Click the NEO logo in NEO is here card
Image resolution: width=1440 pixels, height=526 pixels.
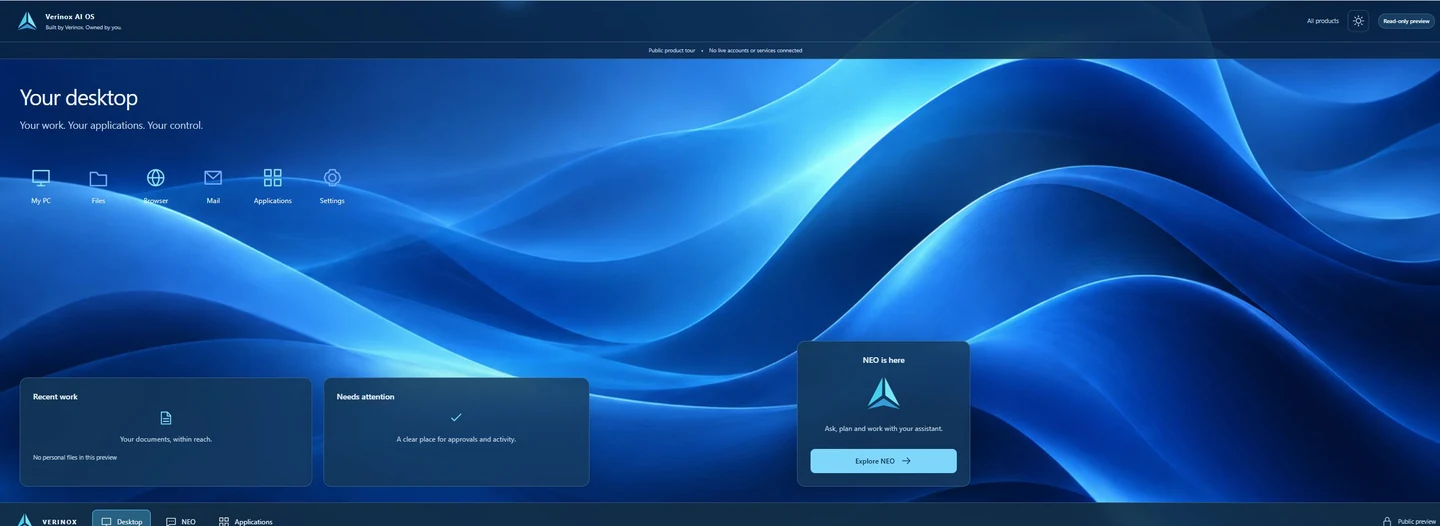[x=883, y=393]
